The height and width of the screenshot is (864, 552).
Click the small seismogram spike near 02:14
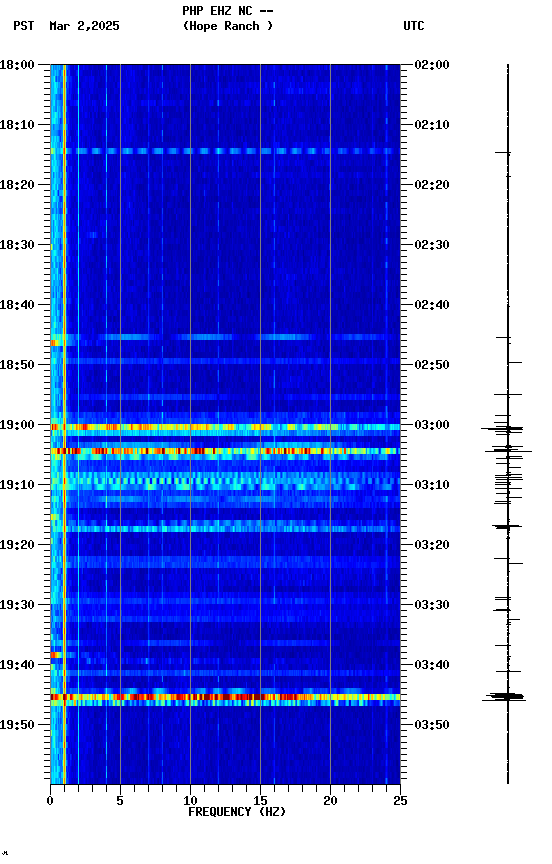[503, 152]
